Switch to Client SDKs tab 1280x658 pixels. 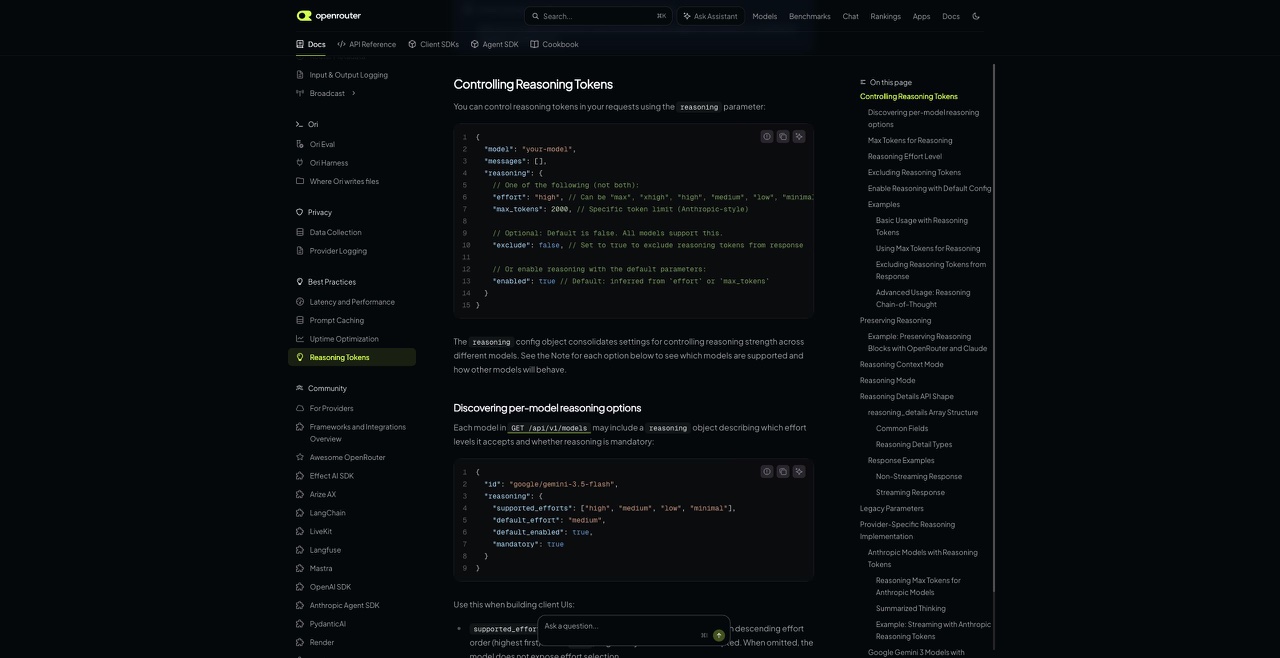tap(433, 44)
